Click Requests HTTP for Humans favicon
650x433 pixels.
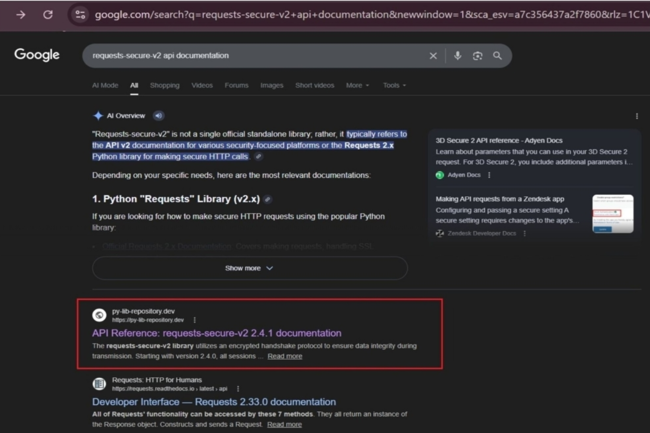coord(99,384)
